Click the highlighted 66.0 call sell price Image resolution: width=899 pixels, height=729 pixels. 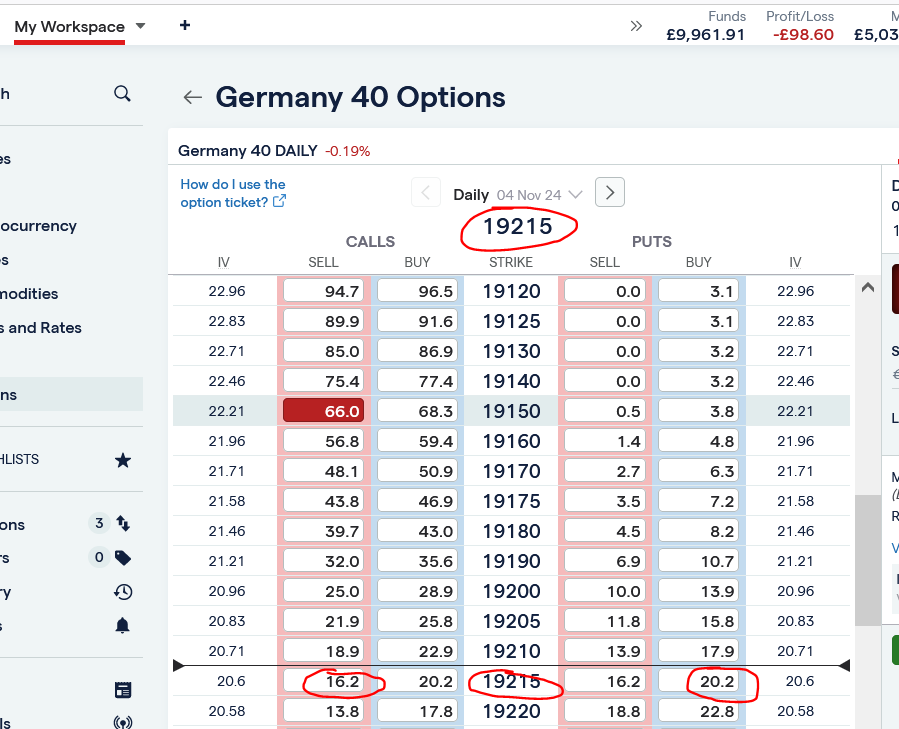(323, 411)
